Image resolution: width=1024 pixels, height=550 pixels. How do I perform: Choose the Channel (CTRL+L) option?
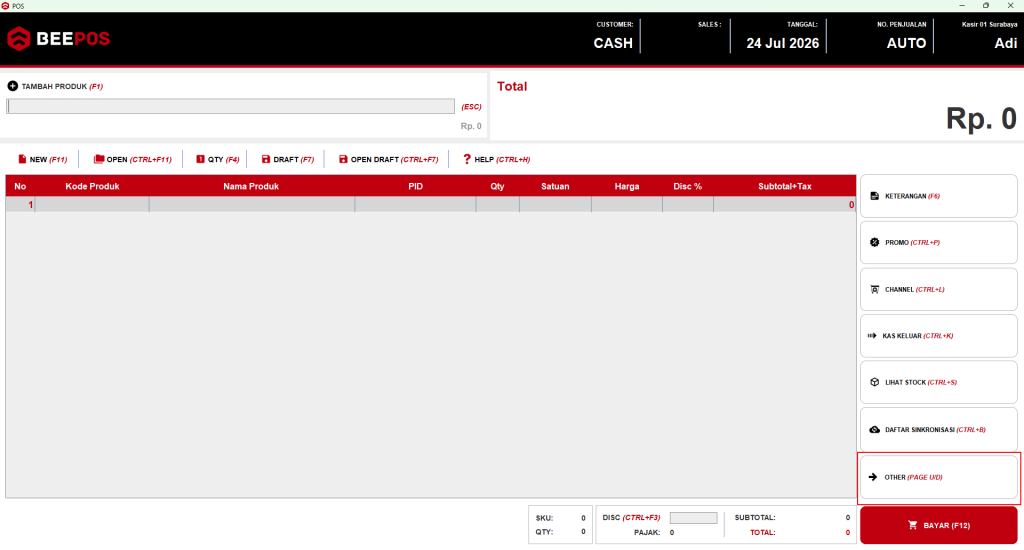click(x=938, y=289)
